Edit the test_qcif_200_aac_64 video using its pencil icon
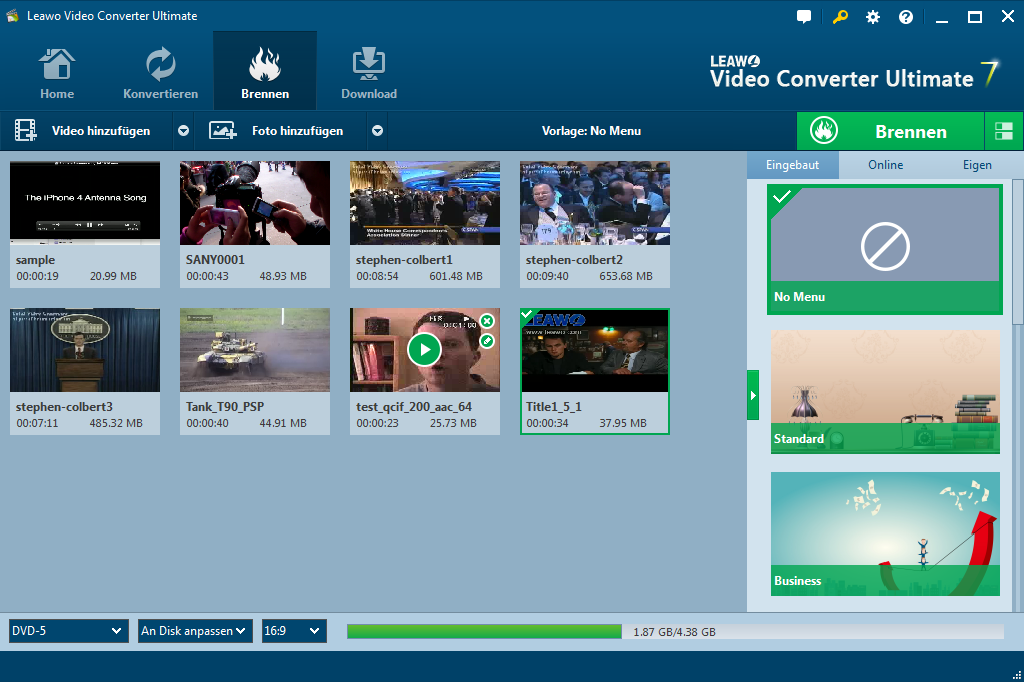 pyautogui.click(x=487, y=341)
